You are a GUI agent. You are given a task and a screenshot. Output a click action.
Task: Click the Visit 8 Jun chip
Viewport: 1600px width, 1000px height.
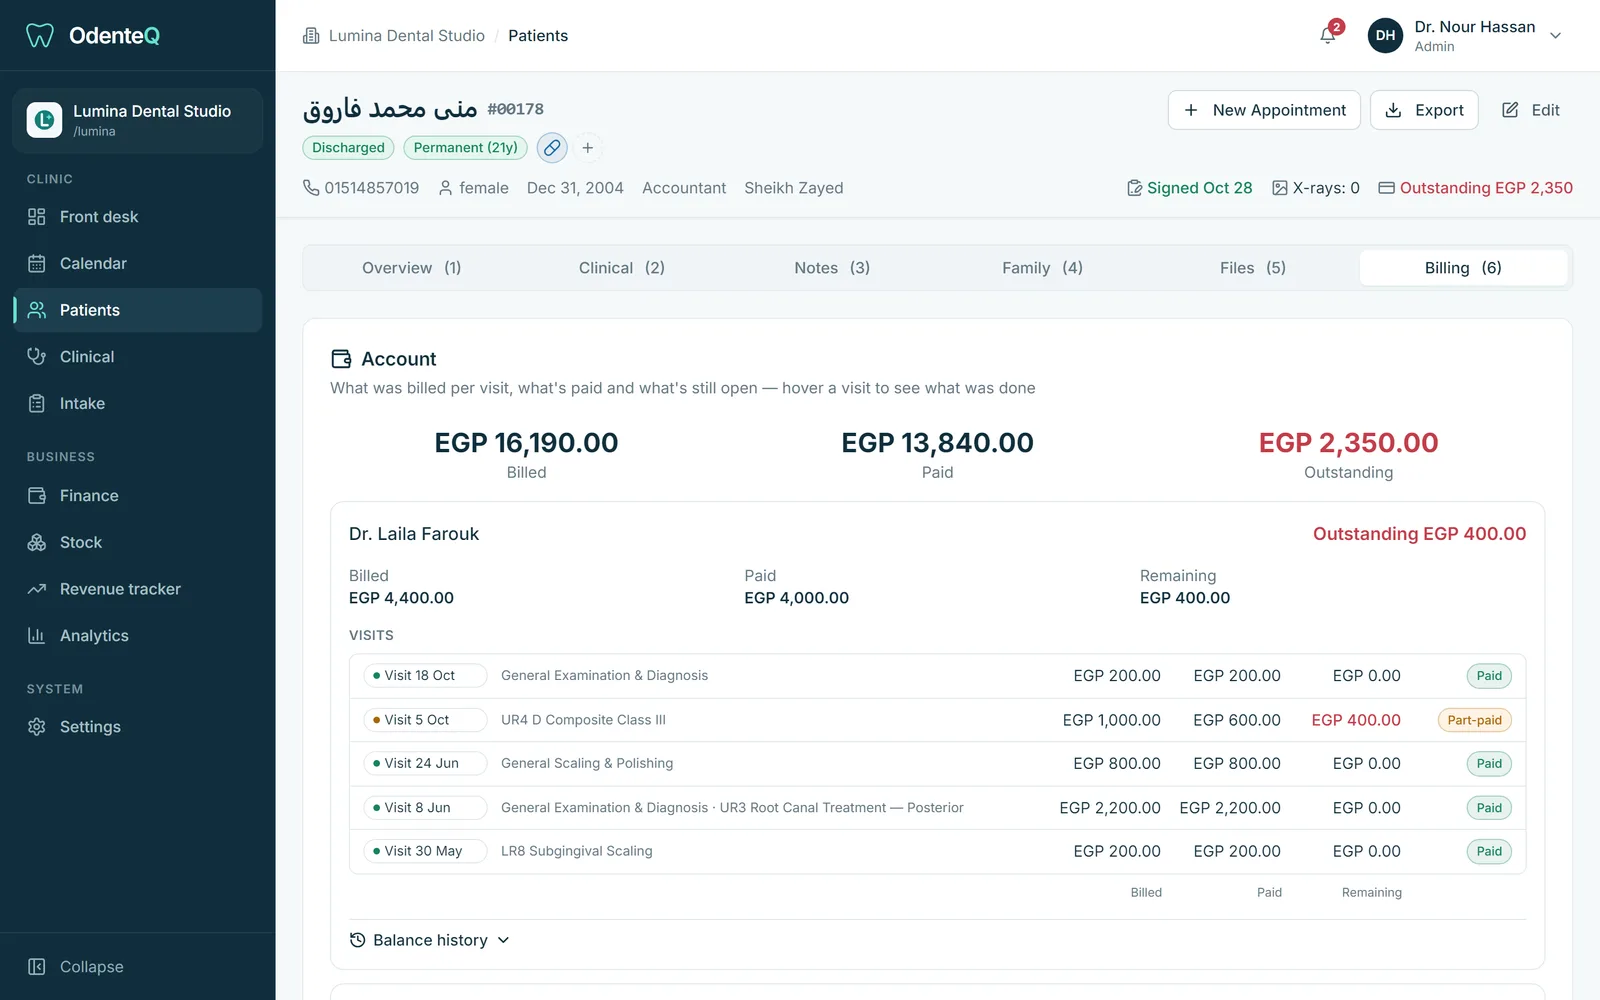click(x=425, y=808)
